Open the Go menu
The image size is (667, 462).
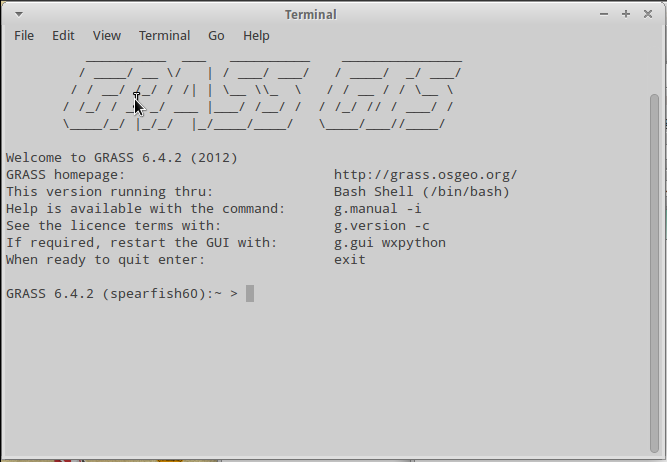(216, 36)
